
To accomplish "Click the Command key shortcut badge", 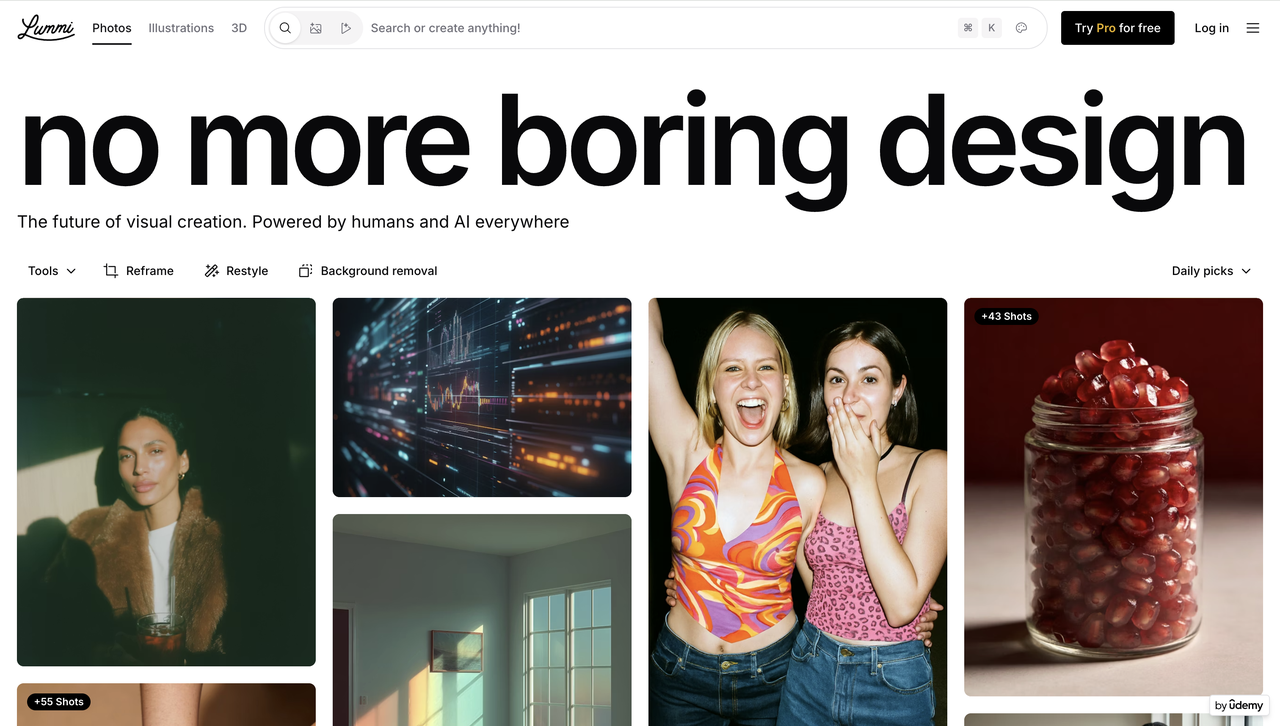I will point(967,28).
